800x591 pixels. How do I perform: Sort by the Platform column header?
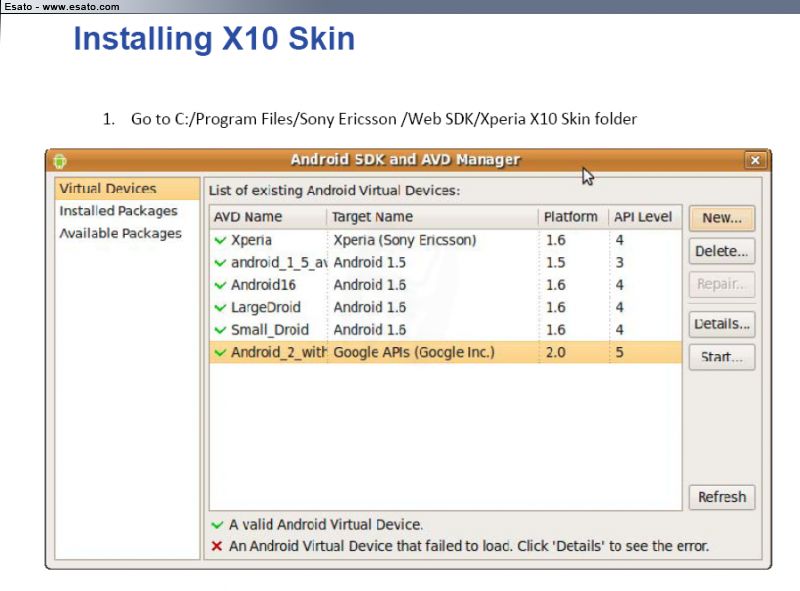573,217
